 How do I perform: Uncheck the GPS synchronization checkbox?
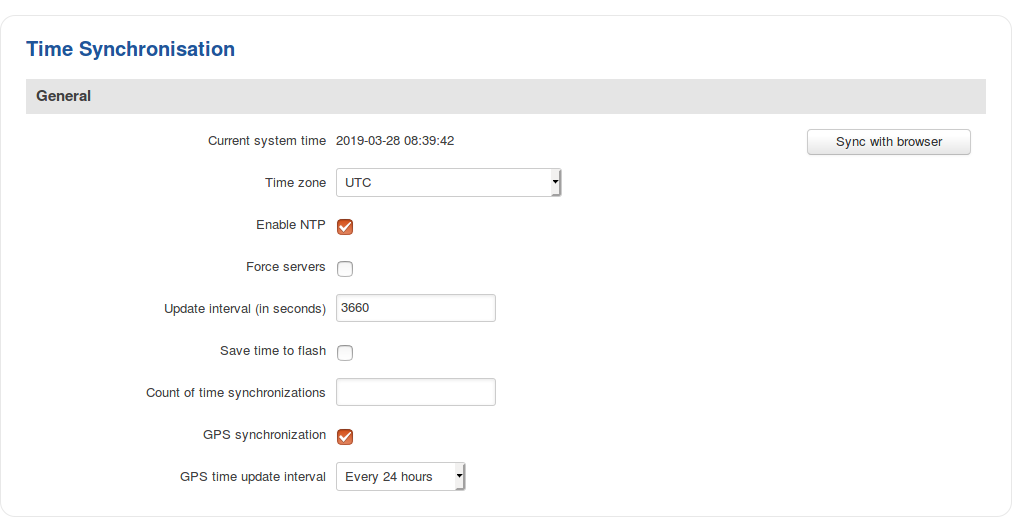click(345, 436)
